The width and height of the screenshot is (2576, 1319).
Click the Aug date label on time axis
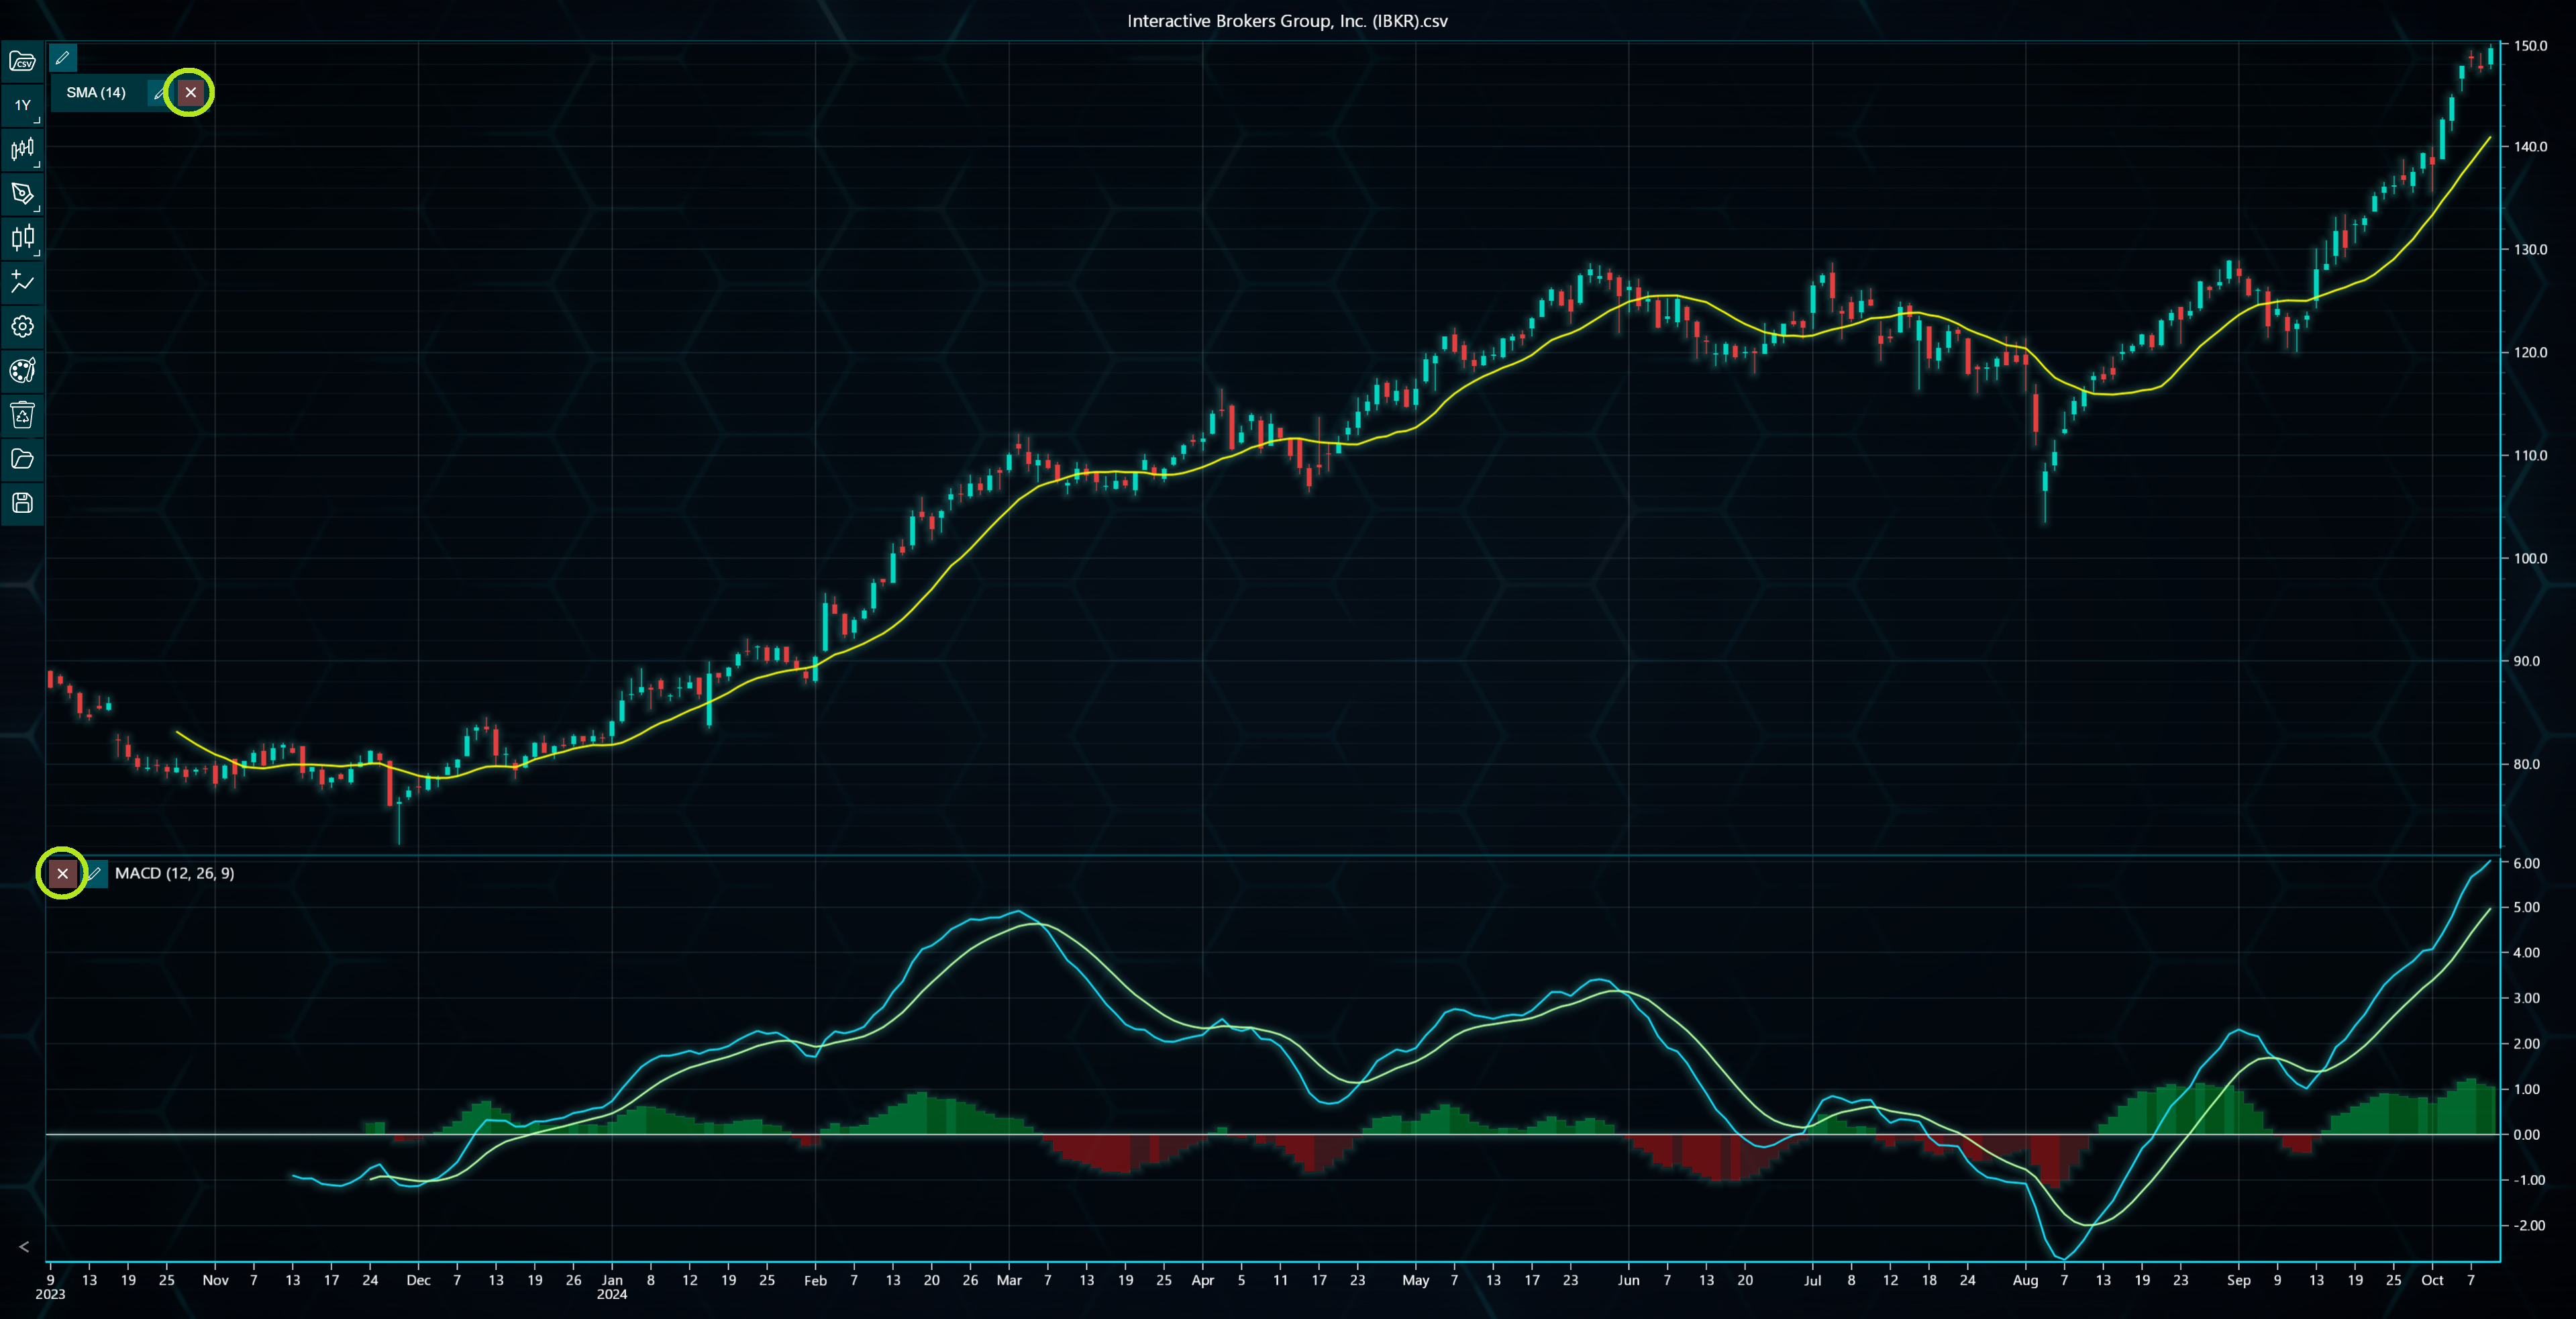tap(2025, 1280)
